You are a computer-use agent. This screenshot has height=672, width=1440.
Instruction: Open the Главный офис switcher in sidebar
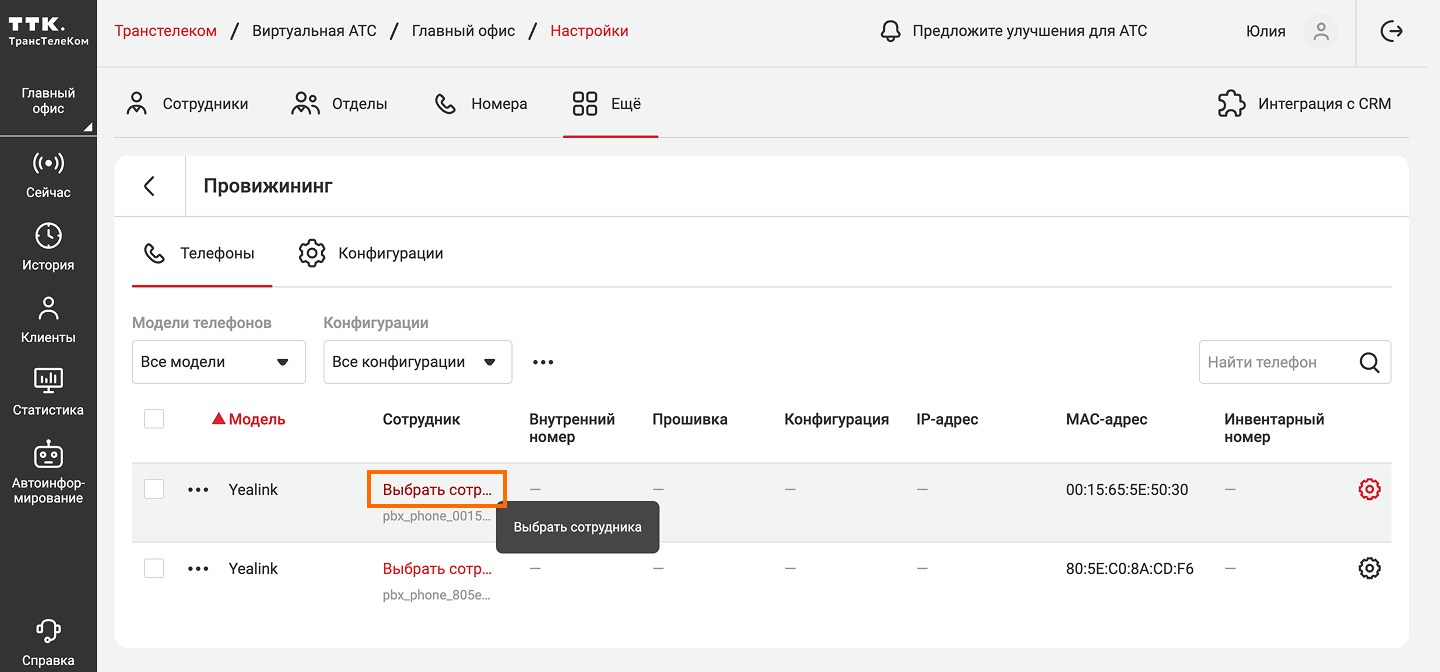(x=48, y=101)
